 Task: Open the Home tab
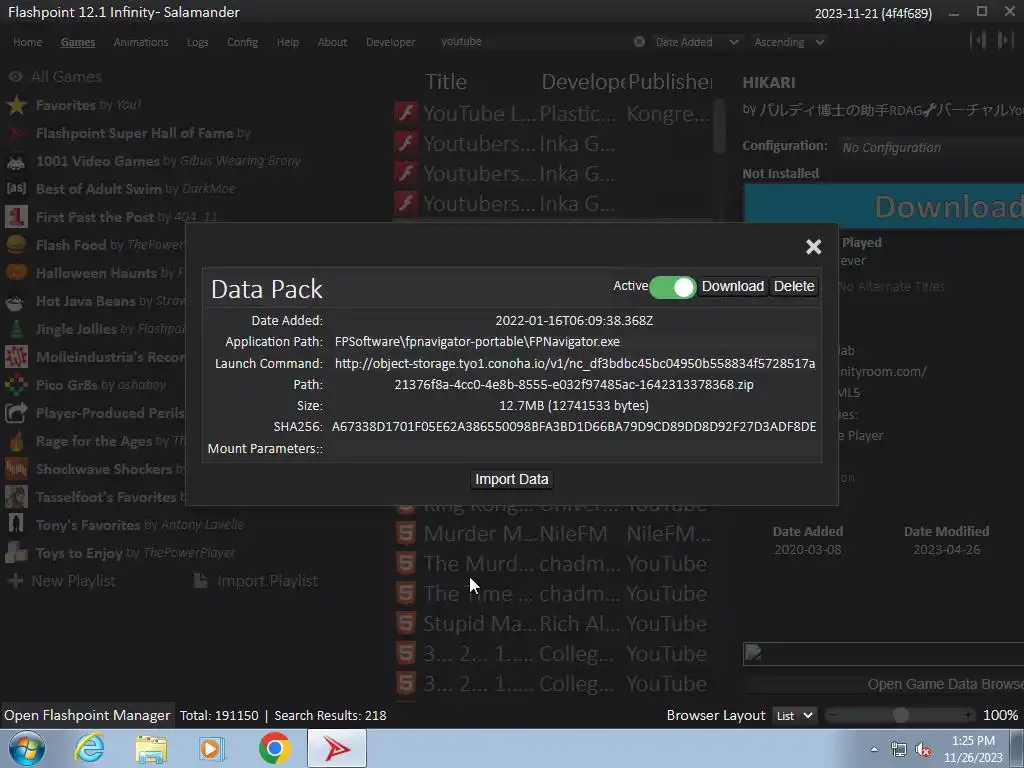click(x=27, y=42)
